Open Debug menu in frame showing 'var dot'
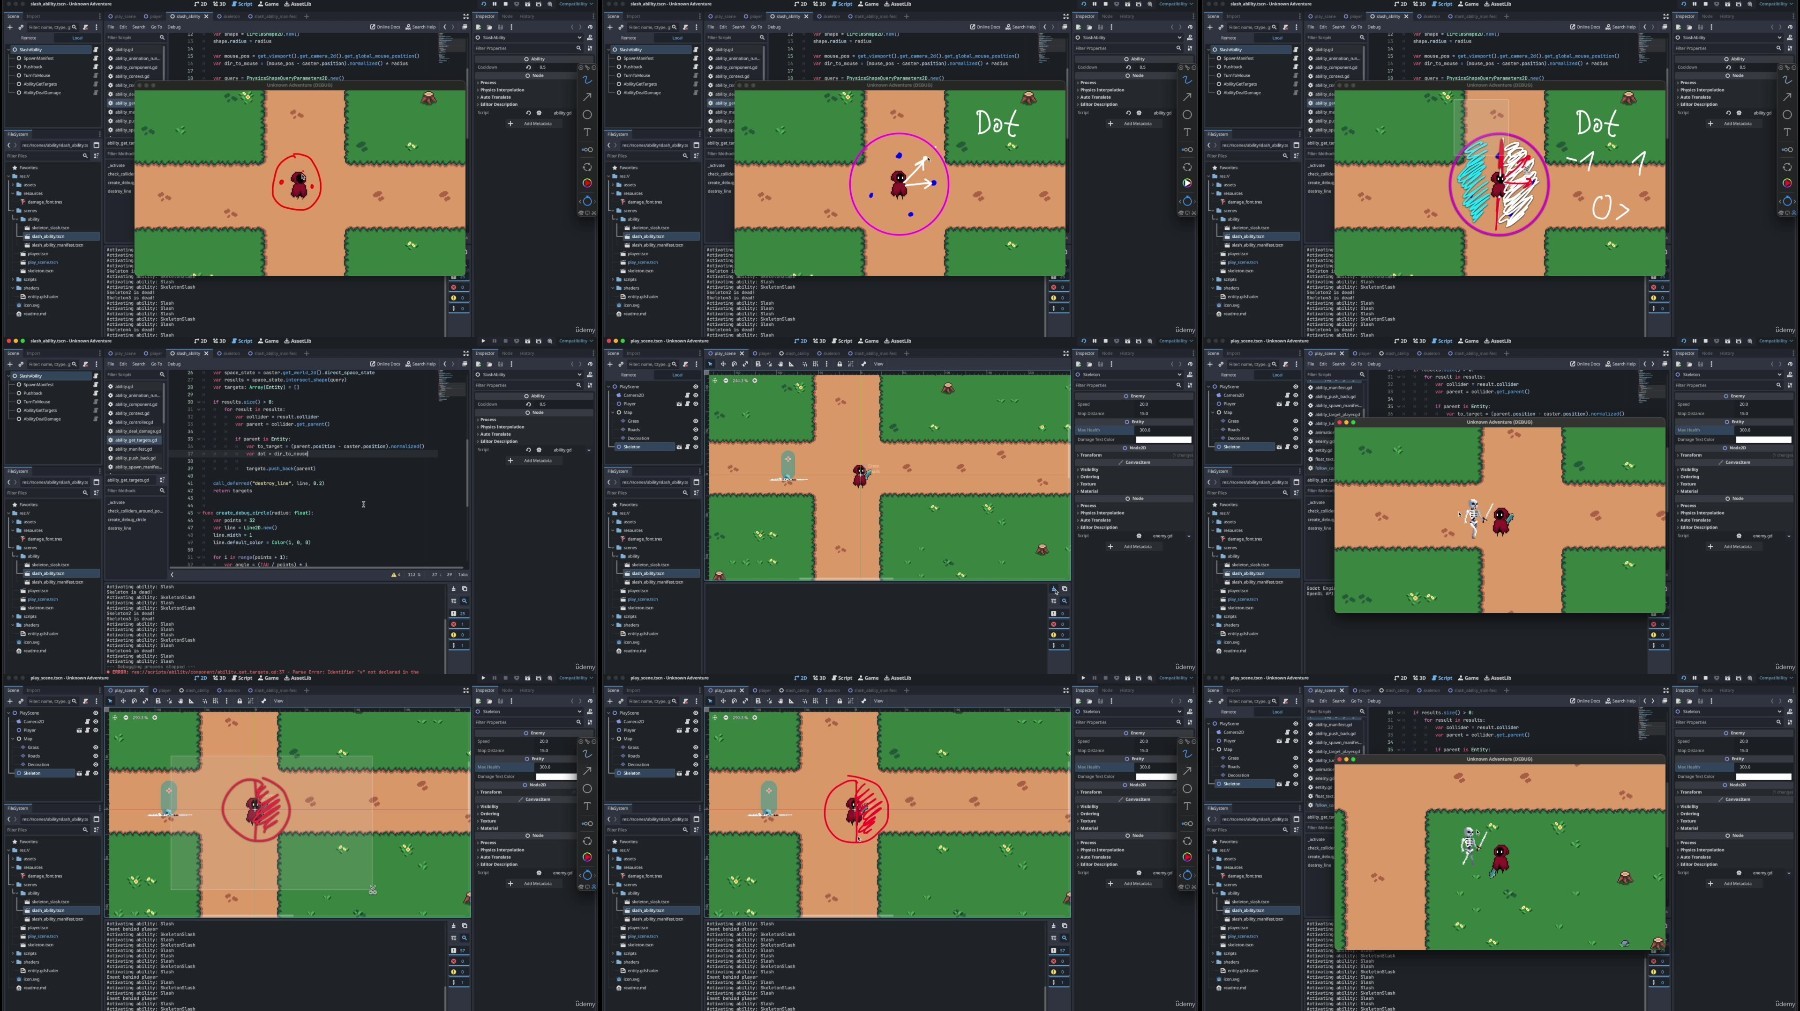The image size is (1800, 1011). point(174,364)
